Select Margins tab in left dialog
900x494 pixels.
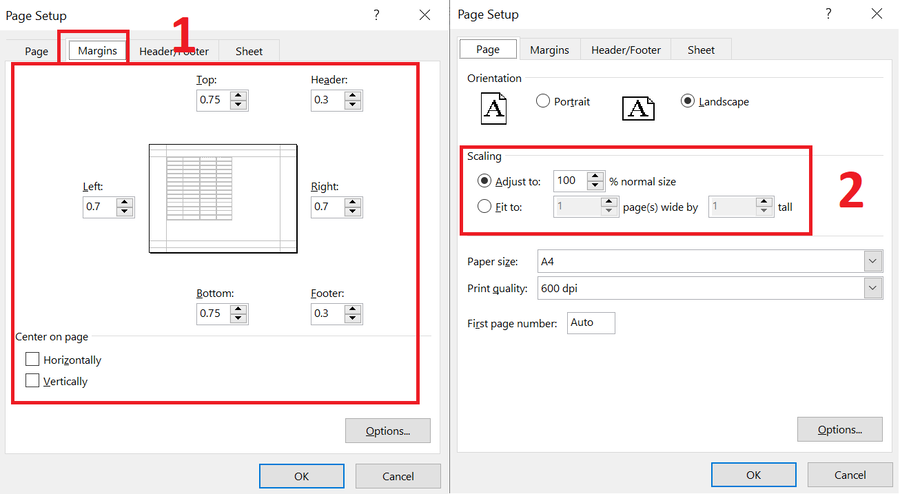(97, 50)
